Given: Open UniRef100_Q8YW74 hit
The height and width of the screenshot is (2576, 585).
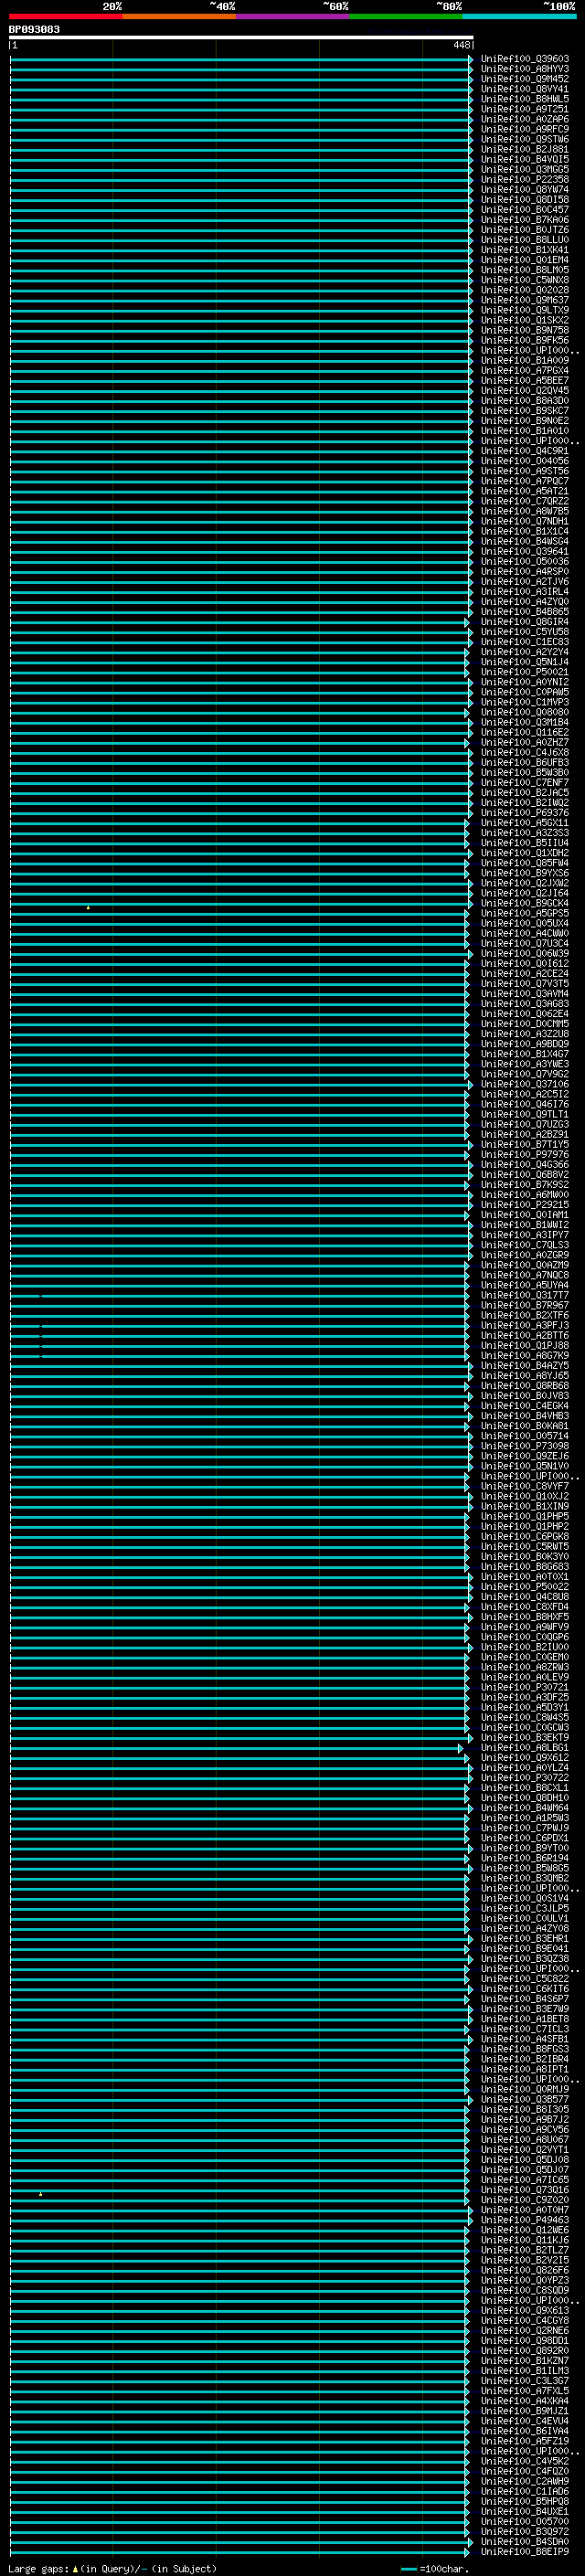Looking at the screenshot, I should coord(525,189).
